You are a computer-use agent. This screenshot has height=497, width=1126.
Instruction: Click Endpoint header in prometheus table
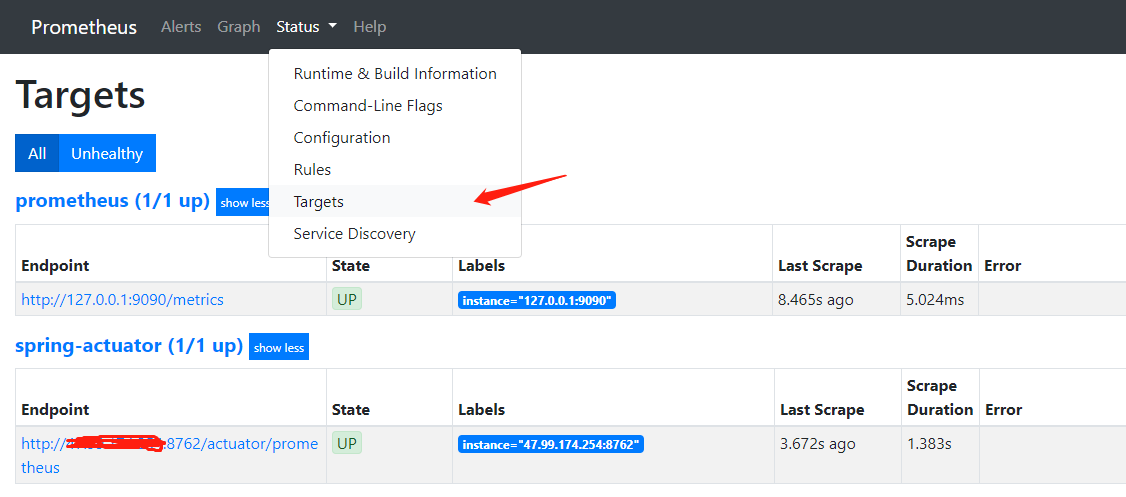click(x=55, y=266)
